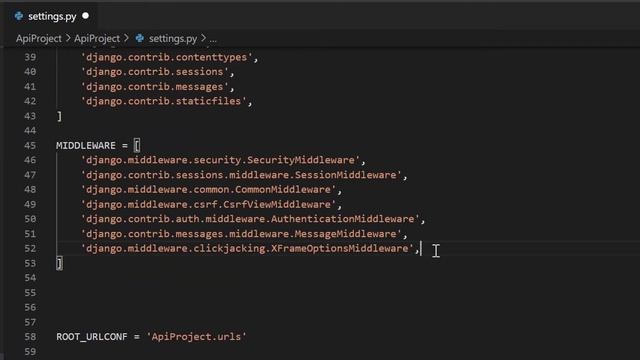Click the highlighted closing bracket on line 53

(x=60, y=263)
